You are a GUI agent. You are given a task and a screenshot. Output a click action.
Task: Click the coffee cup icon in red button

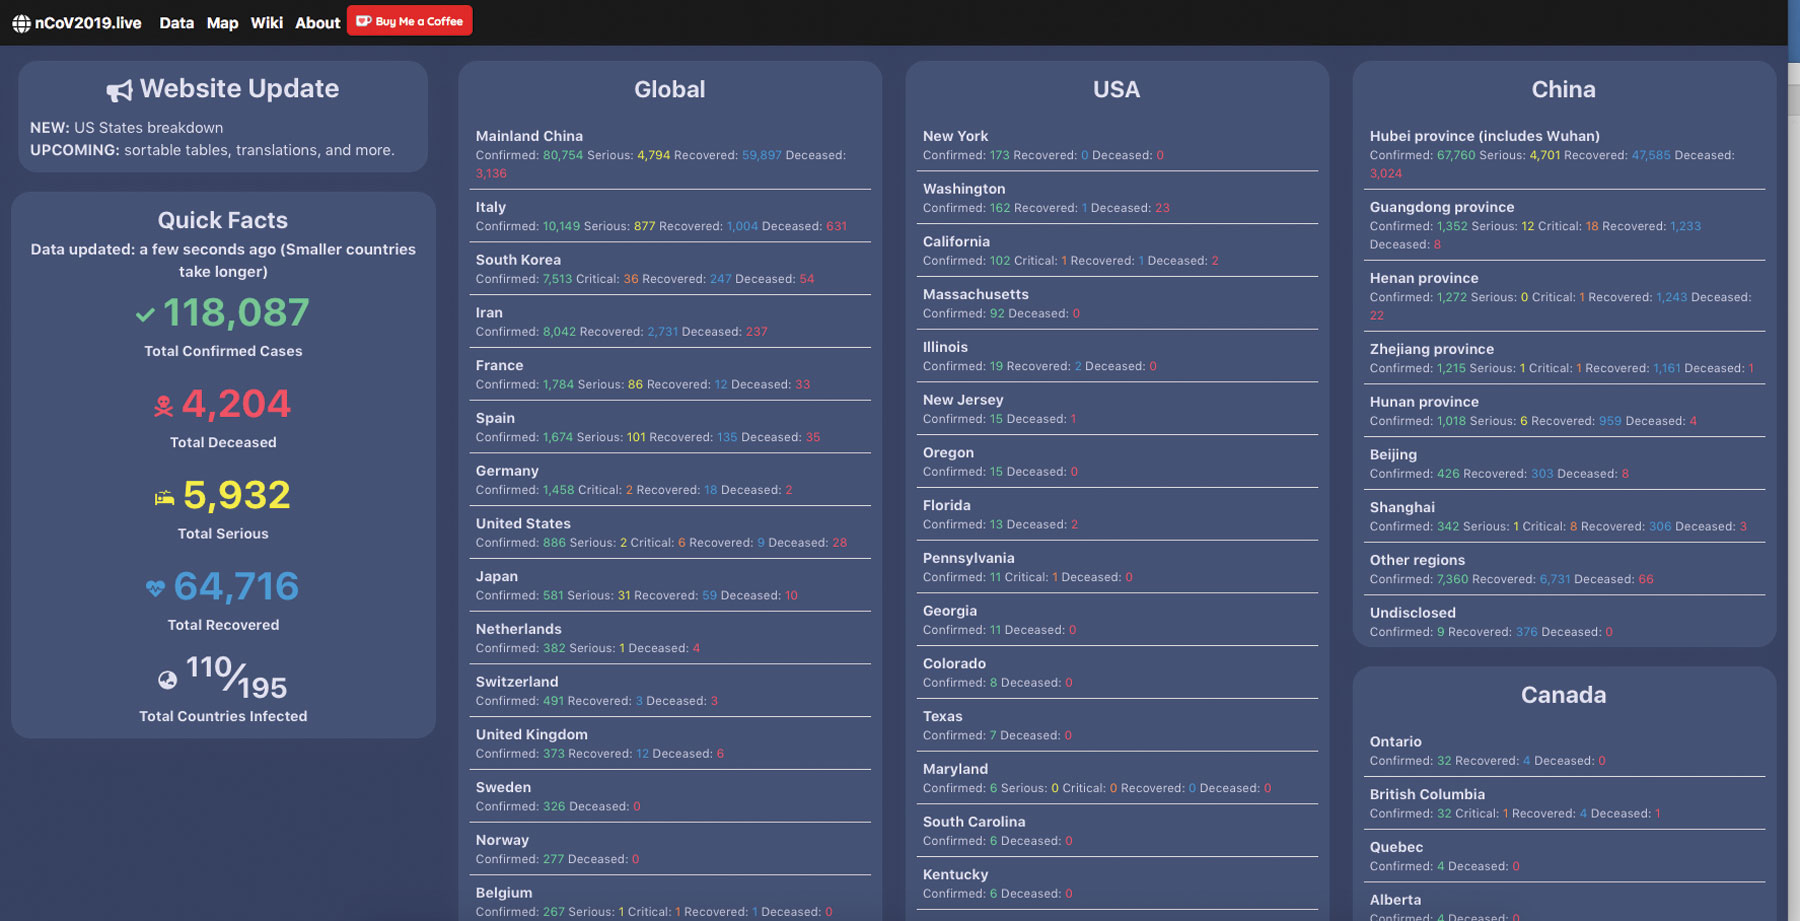pos(364,21)
